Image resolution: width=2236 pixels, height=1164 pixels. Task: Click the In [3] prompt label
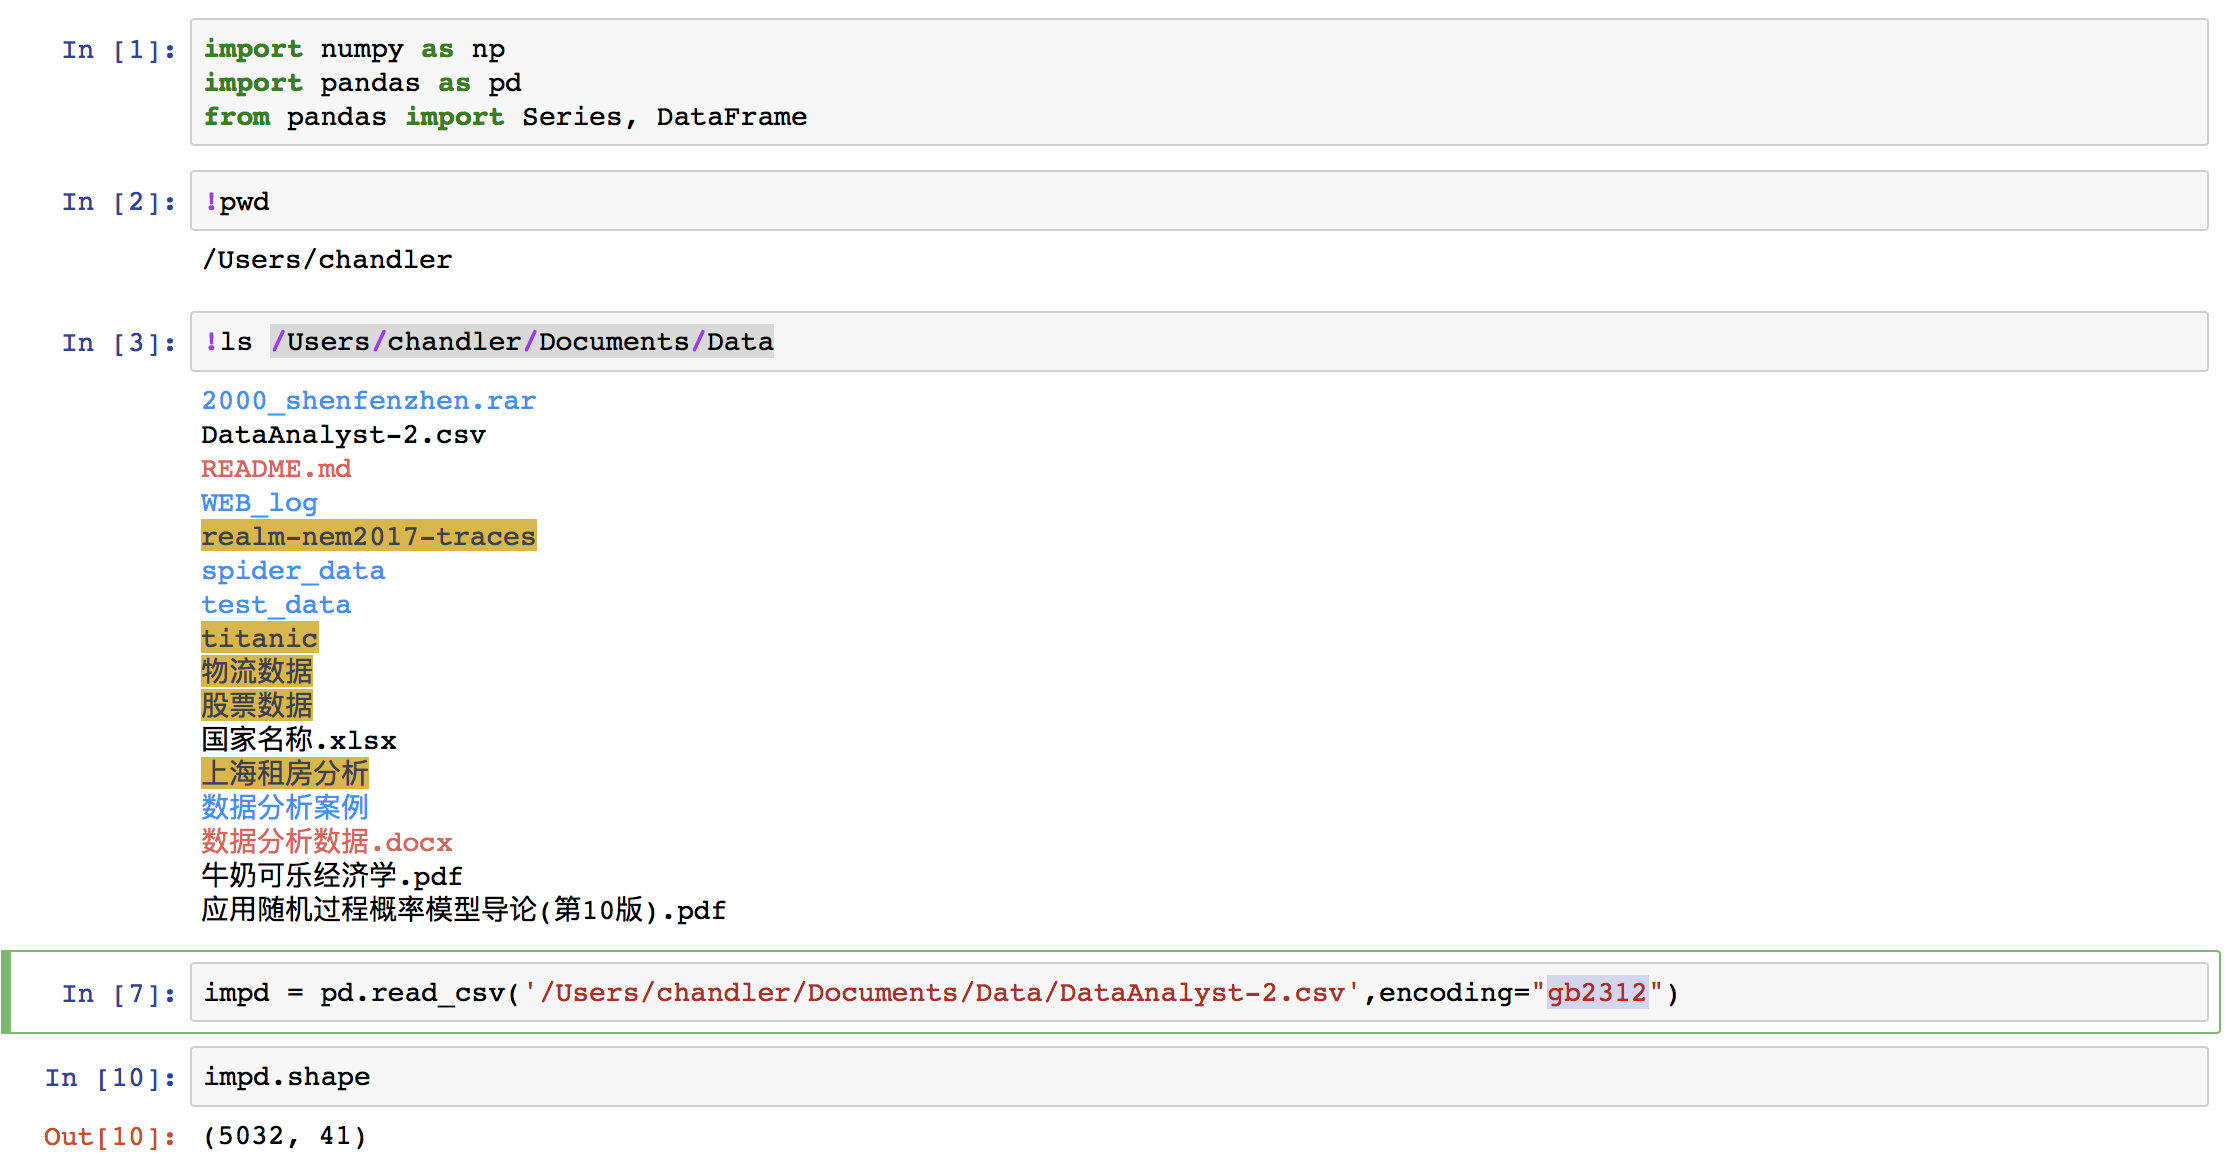click(118, 343)
